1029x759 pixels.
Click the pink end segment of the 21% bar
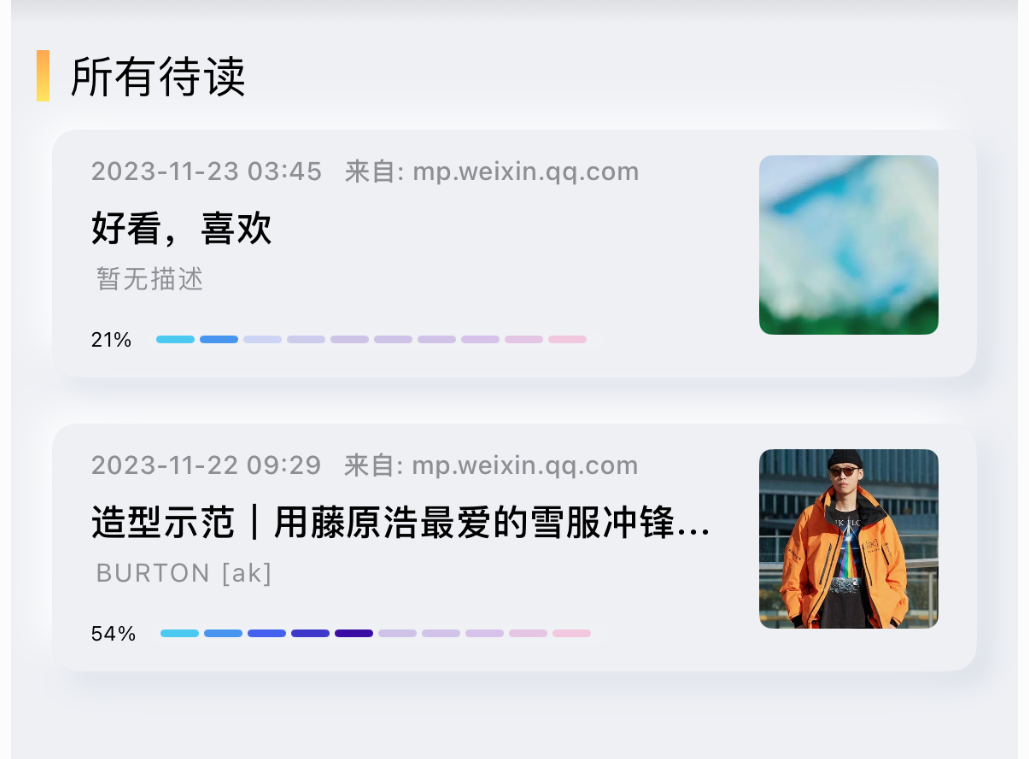click(x=567, y=339)
